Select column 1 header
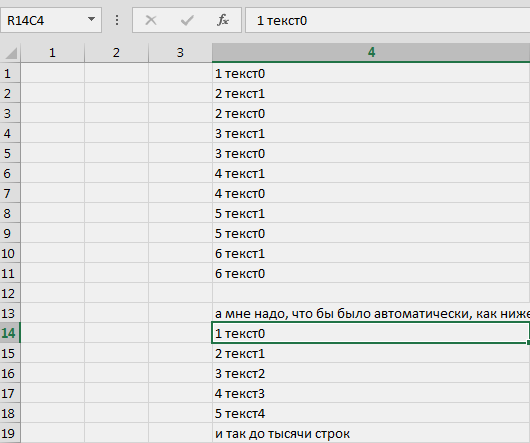530x443 pixels. (52, 53)
